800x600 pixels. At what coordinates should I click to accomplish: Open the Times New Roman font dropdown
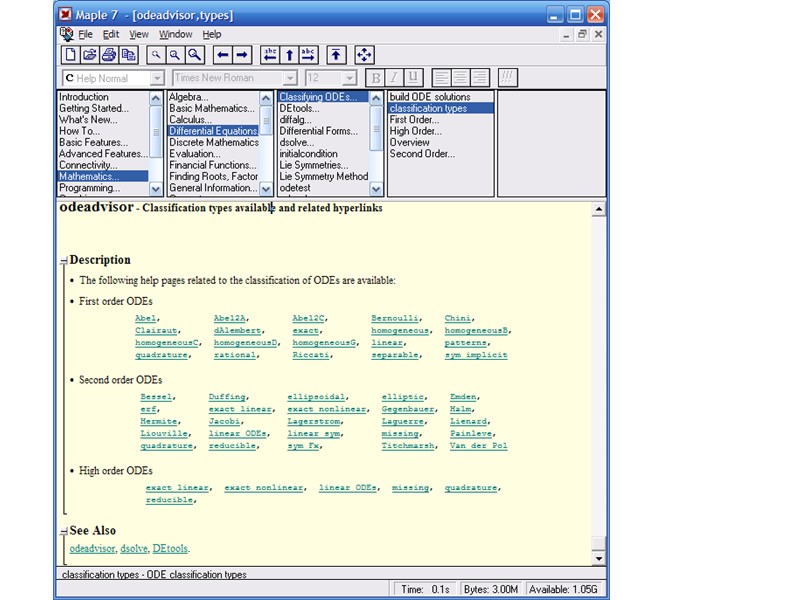click(290, 78)
